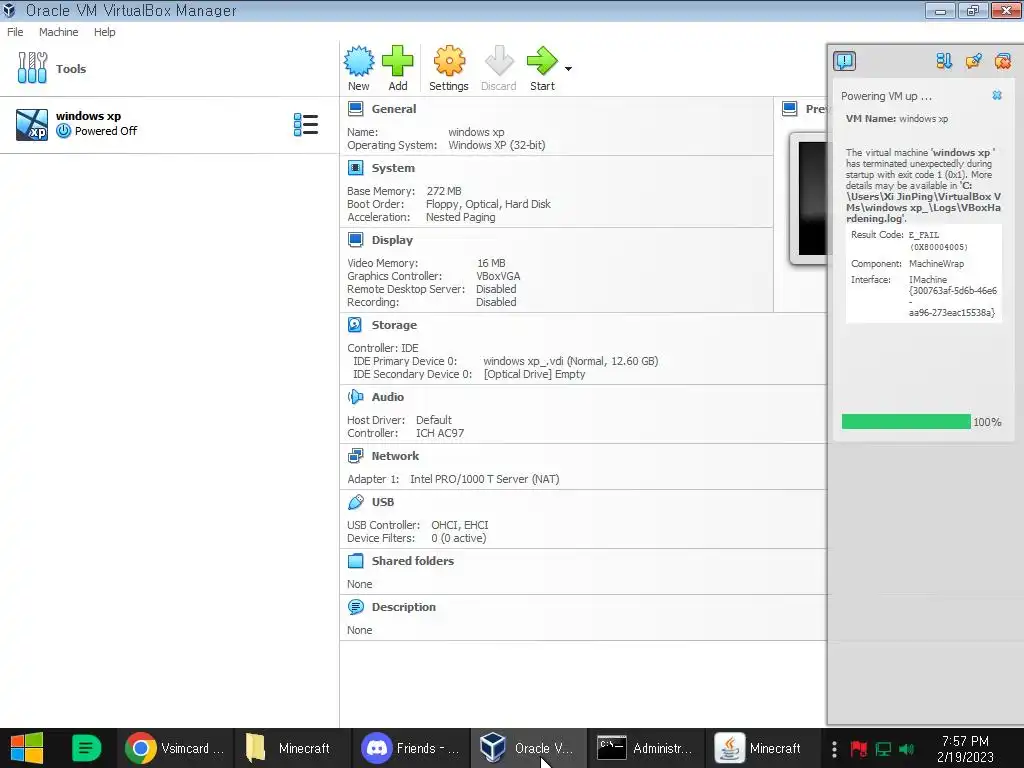Open the Description heading link
Screen dimensions: 1024x768
(404, 607)
